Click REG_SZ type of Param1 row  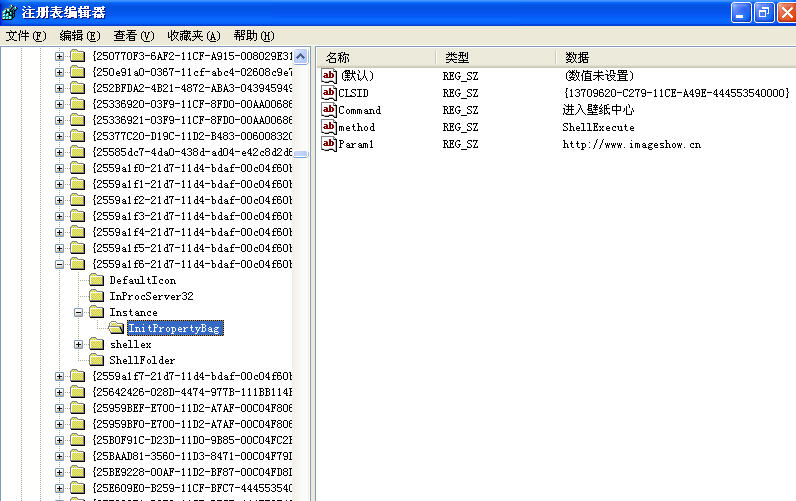[x=460, y=145]
